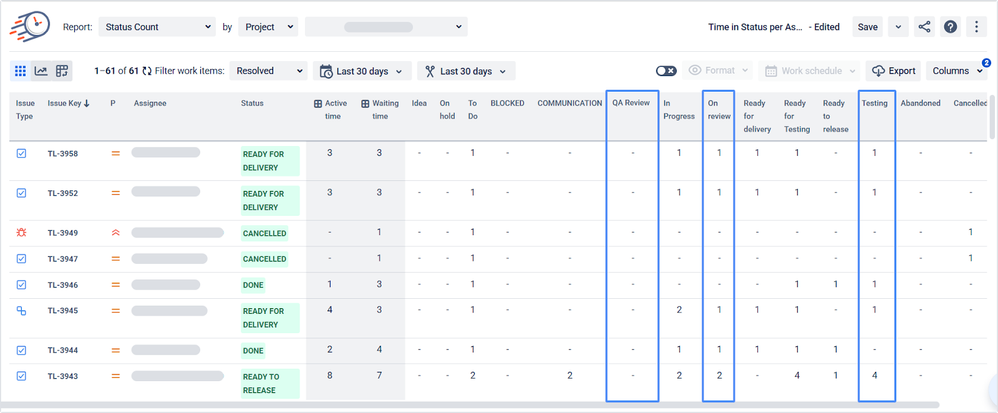The width and height of the screenshot is (998, 413).
Task: Click the COMMUNICATION value 2 for TL-3943
Action: (570, 375)
